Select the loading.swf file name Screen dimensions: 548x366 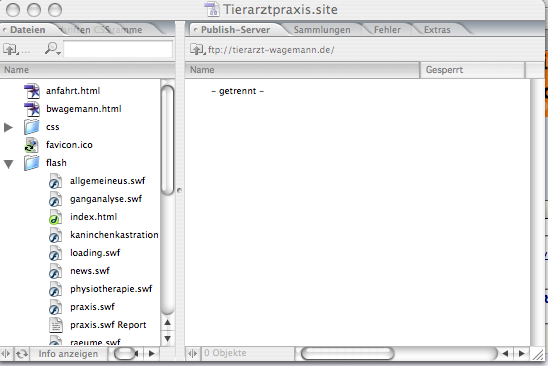click(x=95, y=253)
